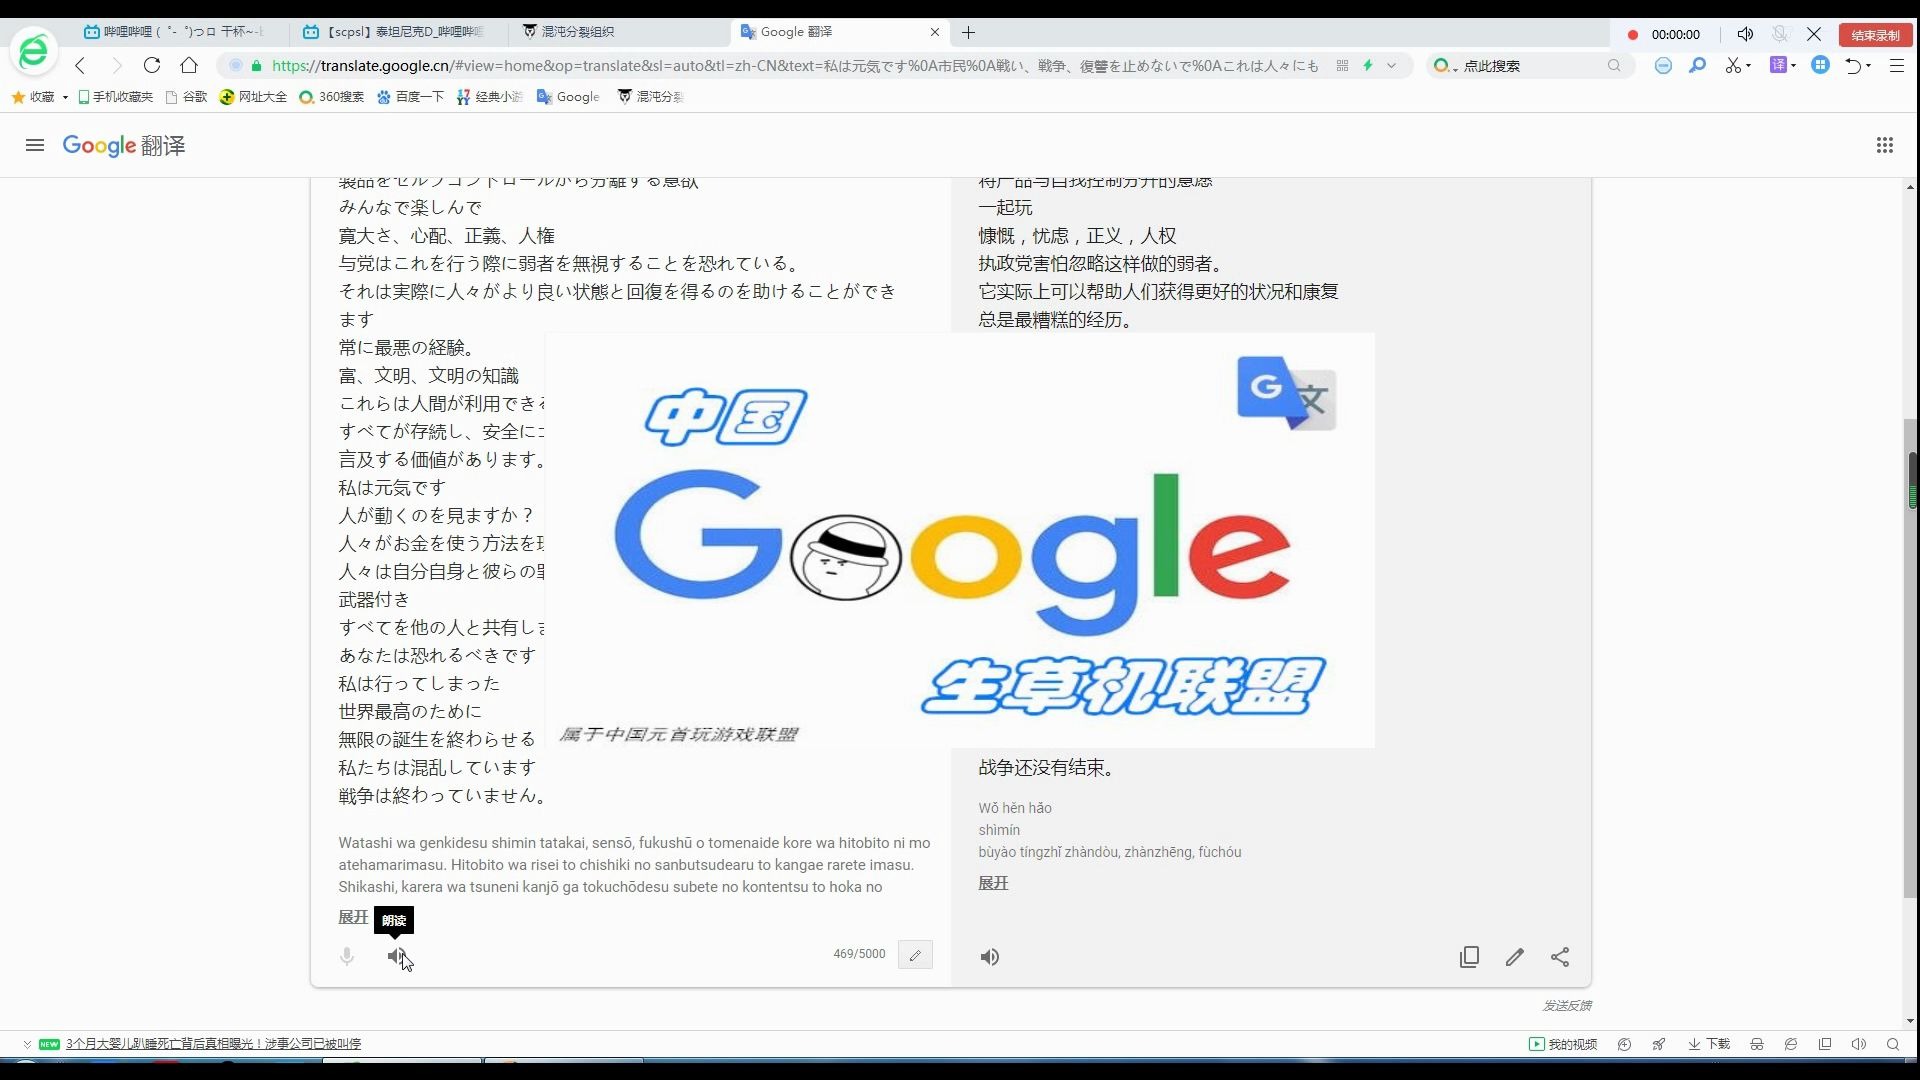Open the 收藏 favorites bookmark
Screen dimensions: 1920x1080
point(33,97)
